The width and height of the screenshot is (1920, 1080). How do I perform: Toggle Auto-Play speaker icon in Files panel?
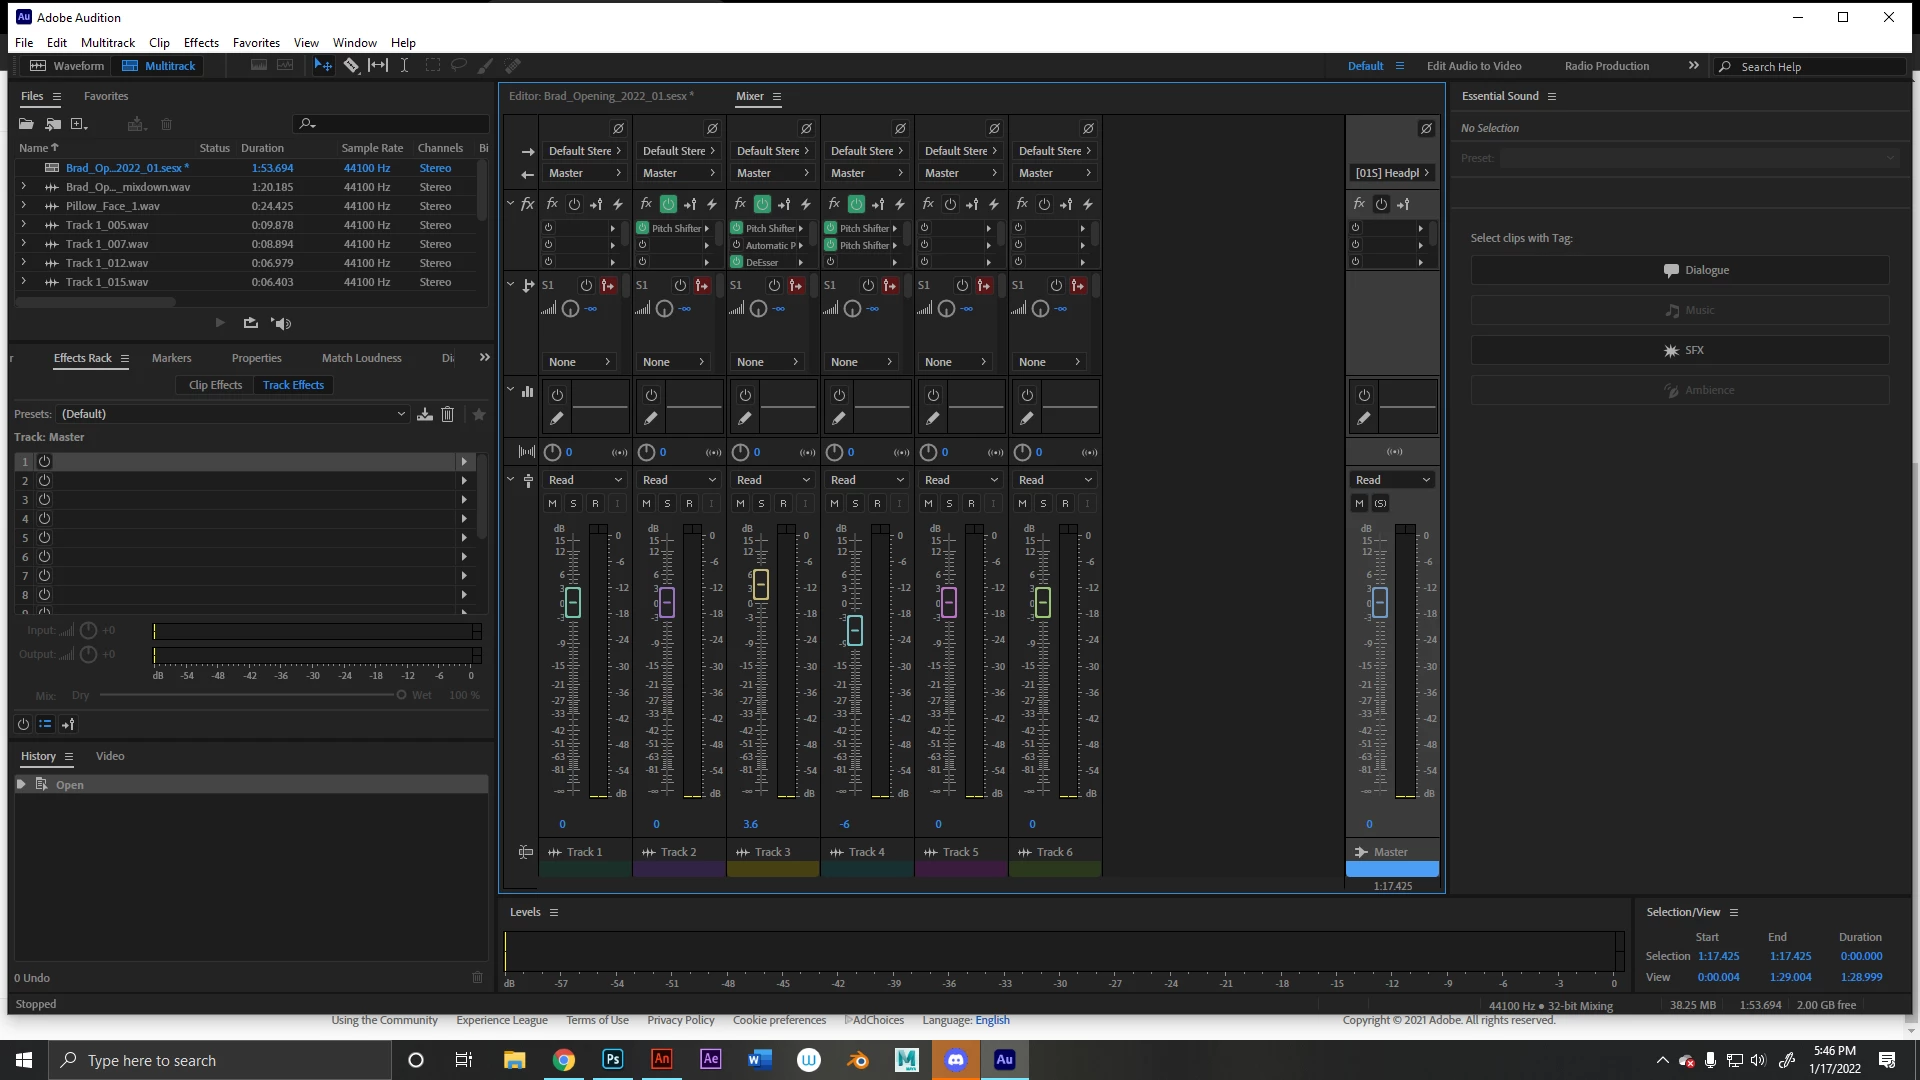[x=281, y=323]
